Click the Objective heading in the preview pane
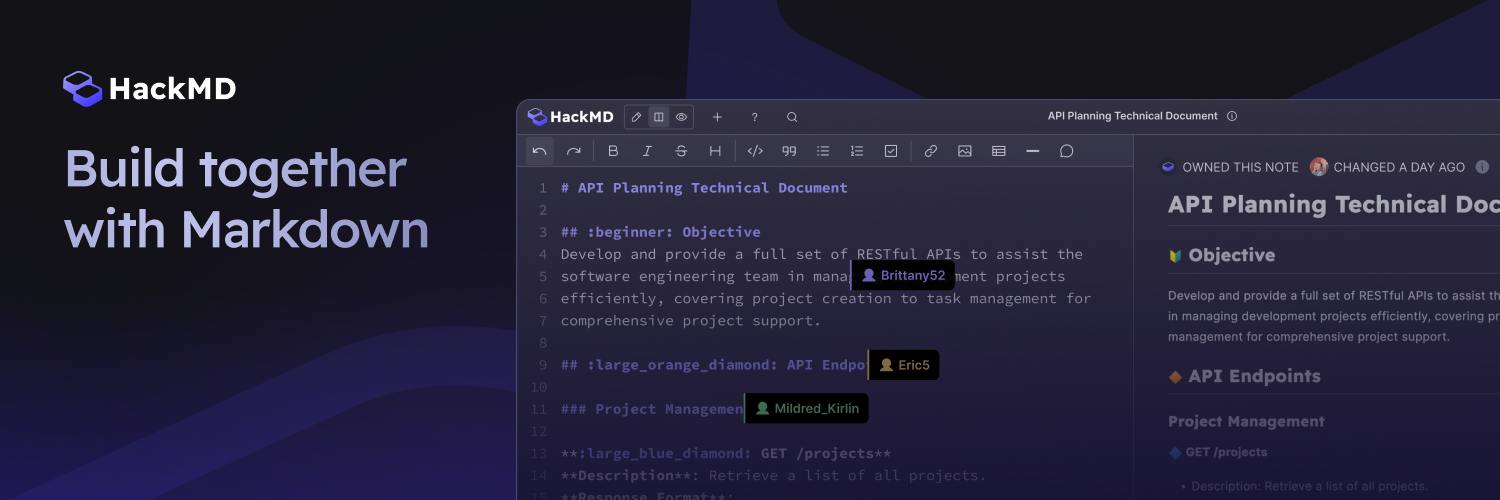The height and width of the screenshot is (500, 1500). coord(1231,255)
